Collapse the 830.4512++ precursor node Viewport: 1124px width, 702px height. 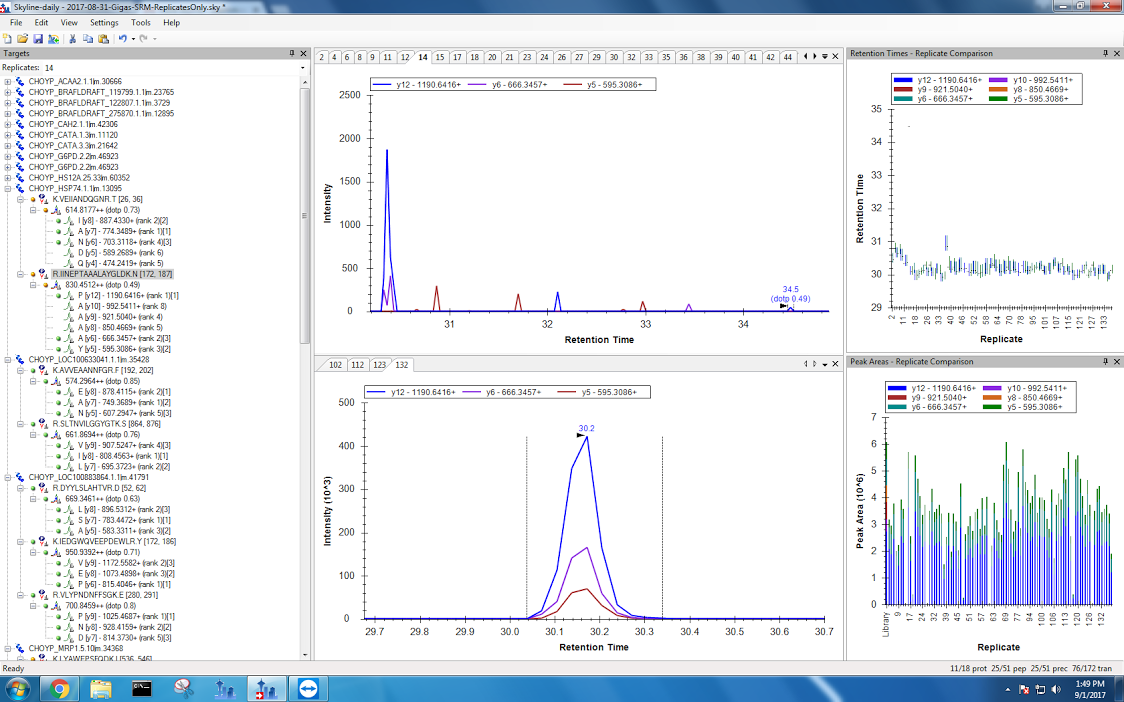32,284
